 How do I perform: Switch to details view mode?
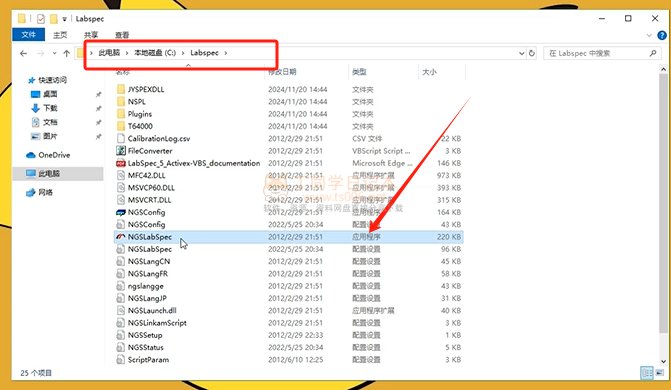click(x=647, y=373)
